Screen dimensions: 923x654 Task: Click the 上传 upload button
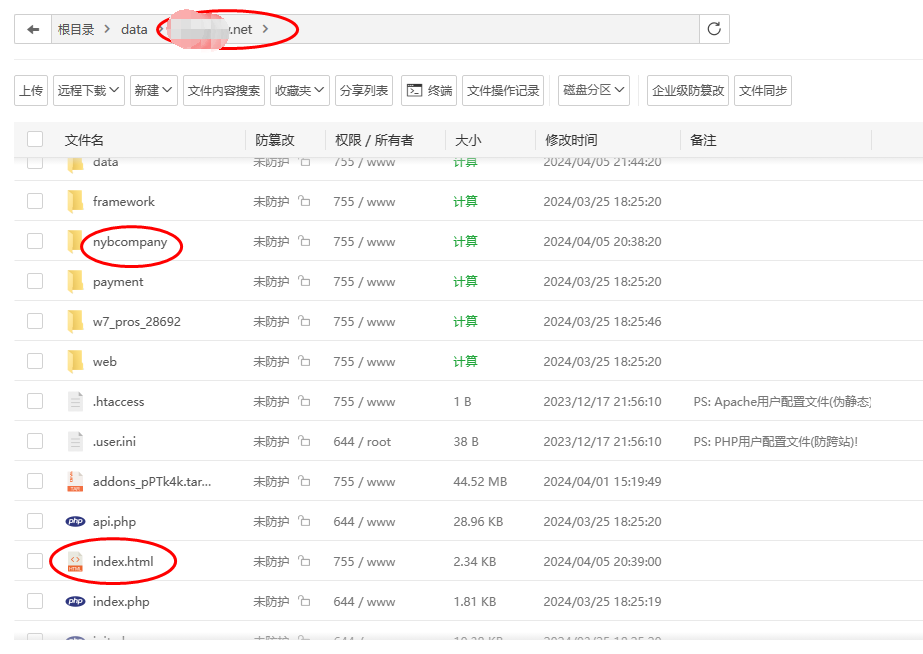(31, 91)
